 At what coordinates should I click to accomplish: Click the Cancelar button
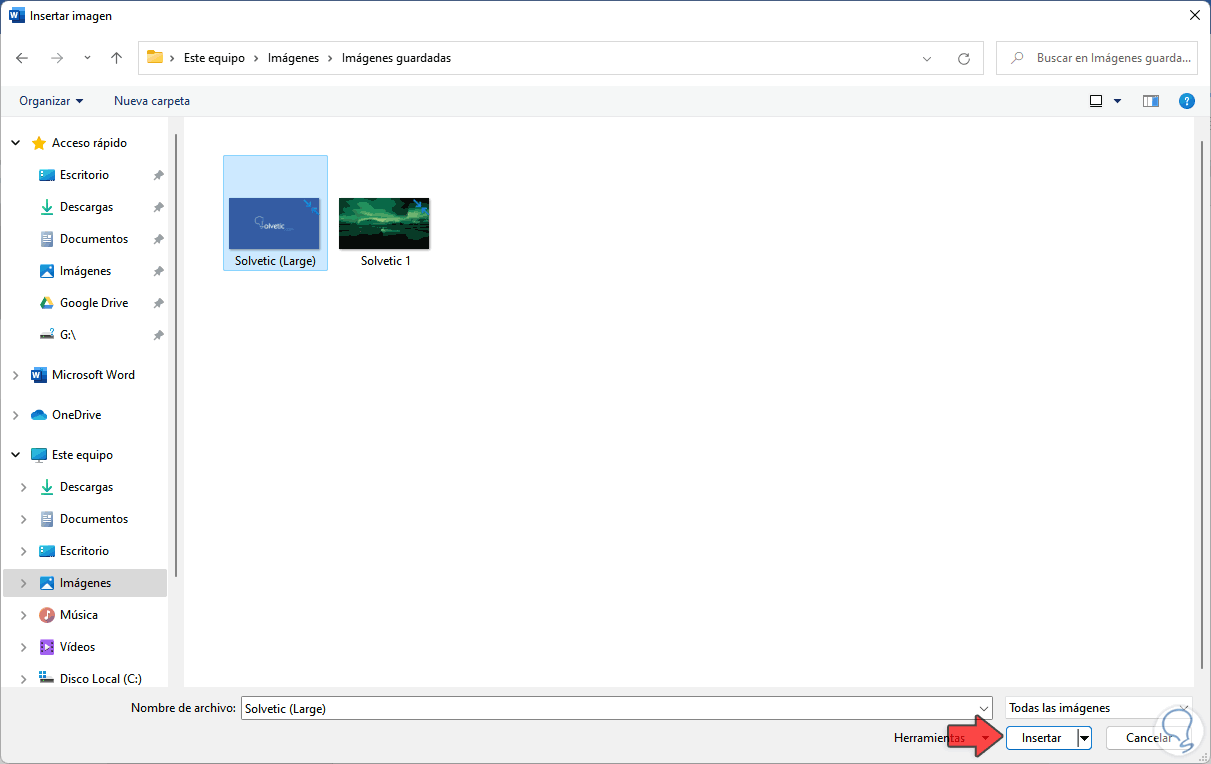(1149, 738)
